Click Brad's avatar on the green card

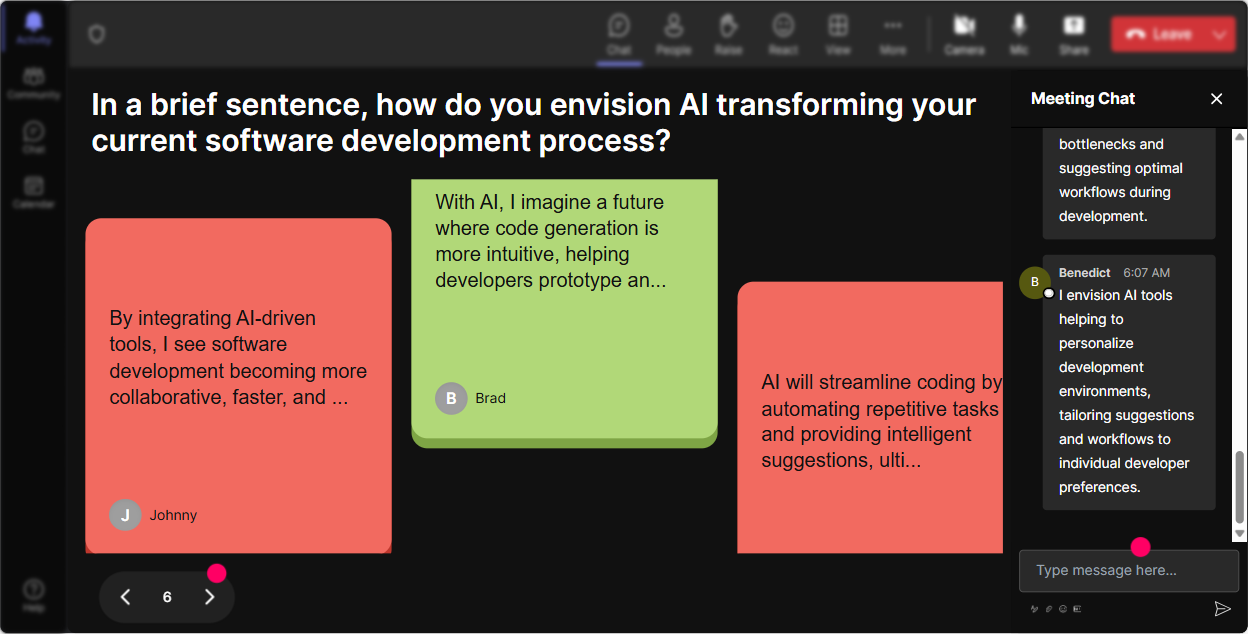pos(451,398)
